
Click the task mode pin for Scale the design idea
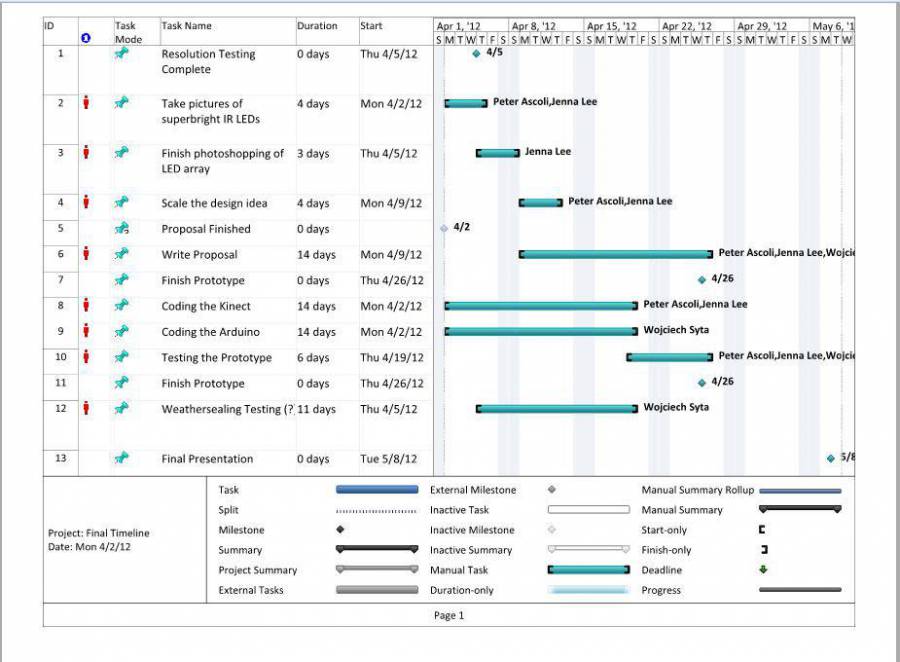click(x=121, y=202)
